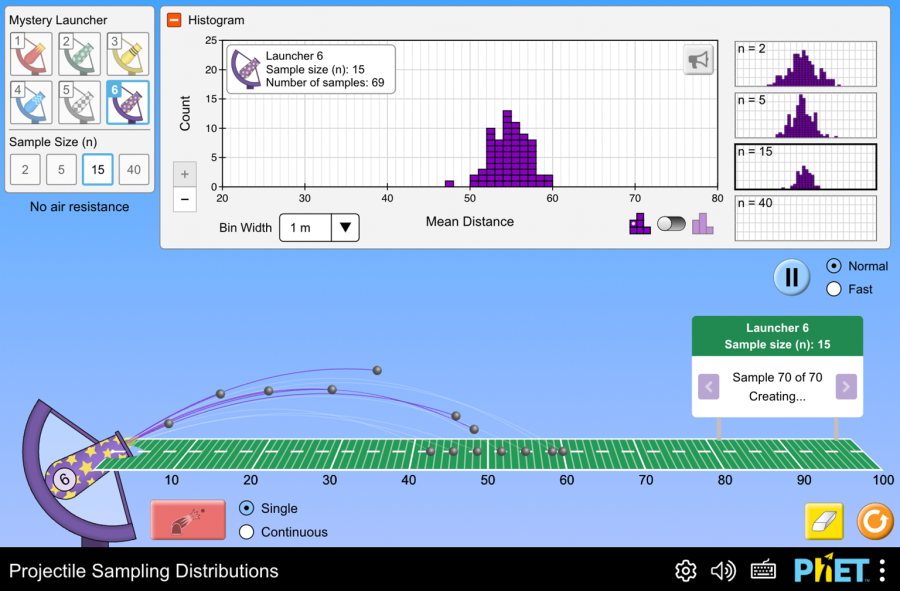This screenshot has width=900, height=591.
Task: Set sample size to 5
Action: [61, 170]
